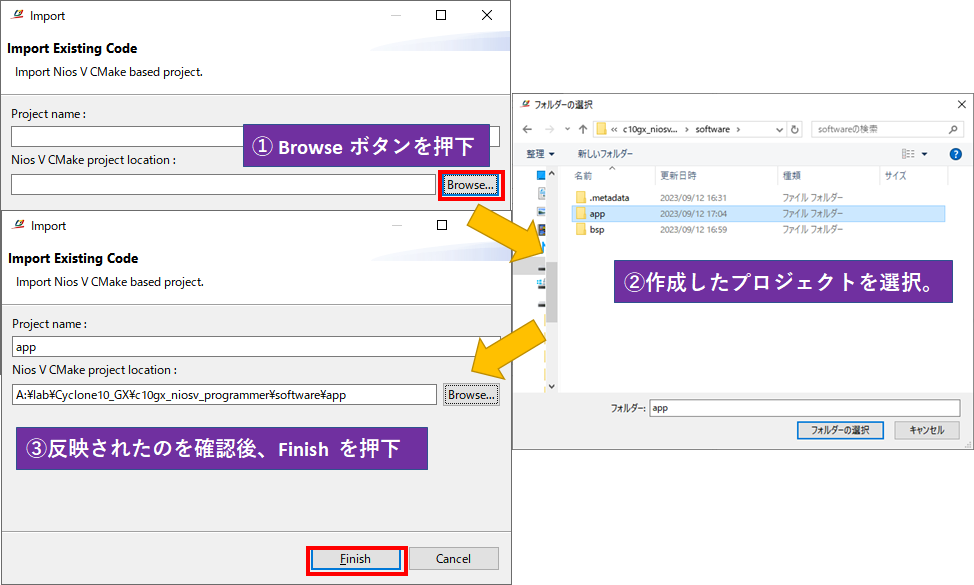The image size is (974, 585).
Task: Open help with the blue question mark icon
Action: tap(955, 154)
